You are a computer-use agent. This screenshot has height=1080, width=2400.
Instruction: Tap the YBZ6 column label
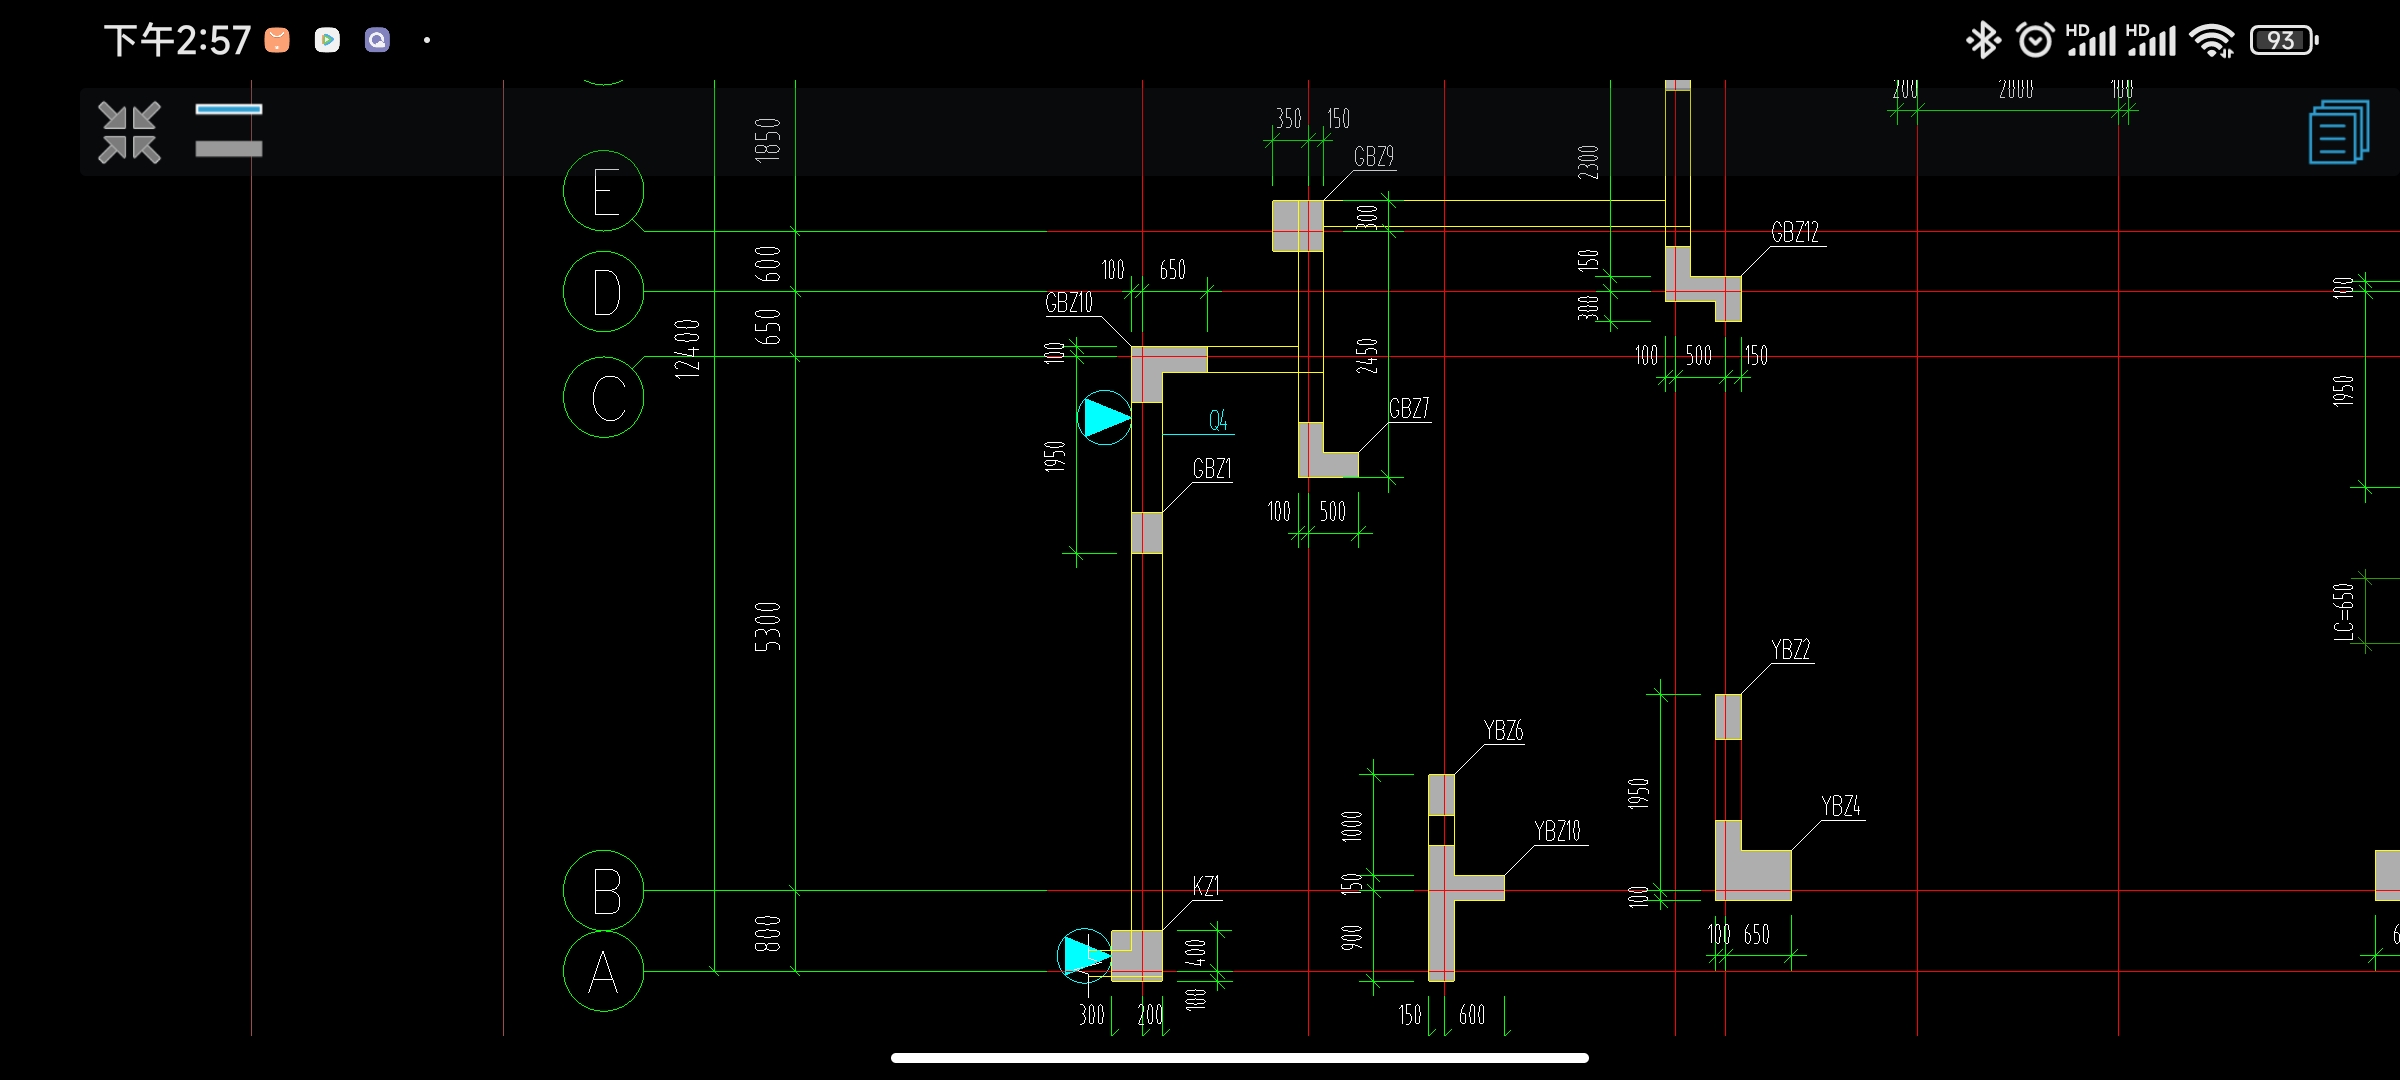[x=1504, y=731]
